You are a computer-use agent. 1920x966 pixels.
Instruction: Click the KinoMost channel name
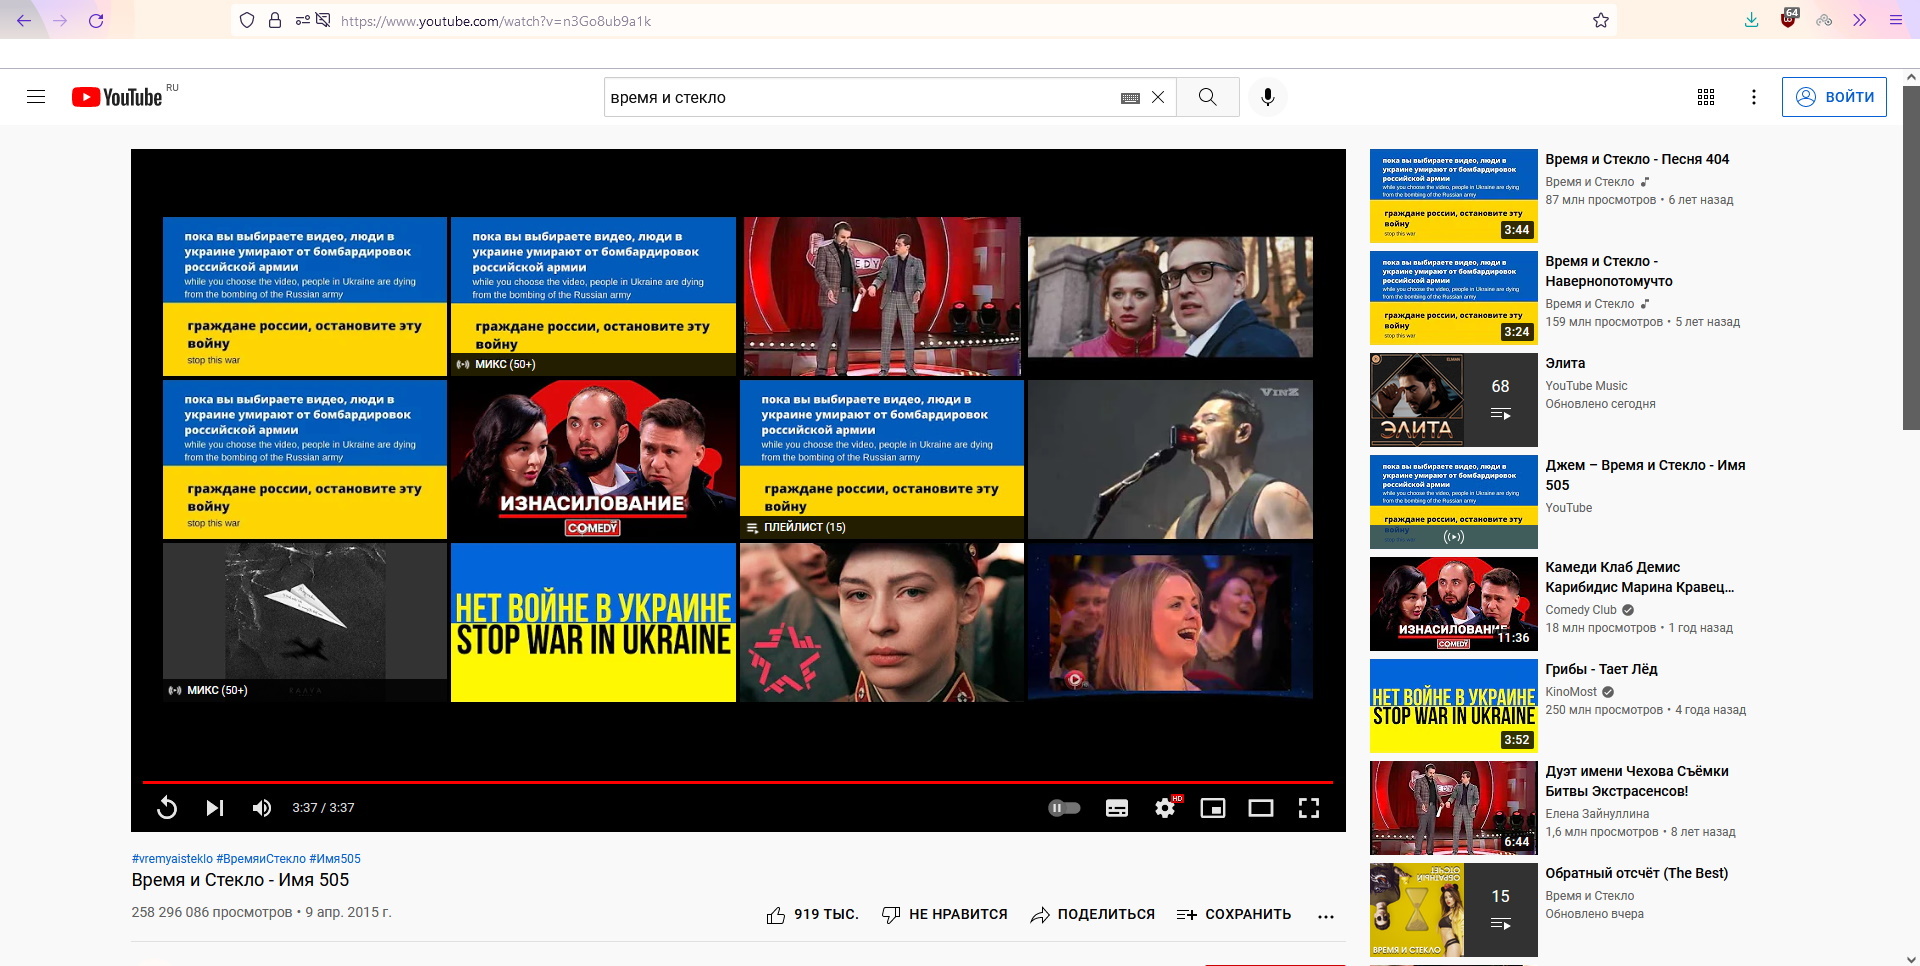pos(1571,692)
